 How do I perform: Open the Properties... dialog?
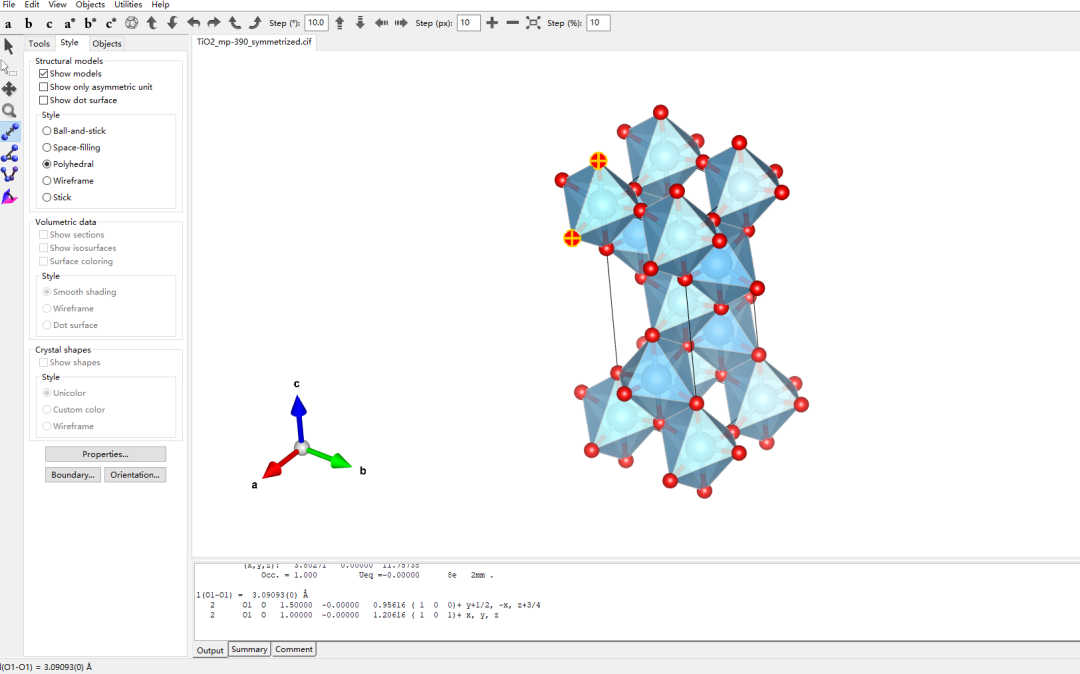click(x=105, y=454)
